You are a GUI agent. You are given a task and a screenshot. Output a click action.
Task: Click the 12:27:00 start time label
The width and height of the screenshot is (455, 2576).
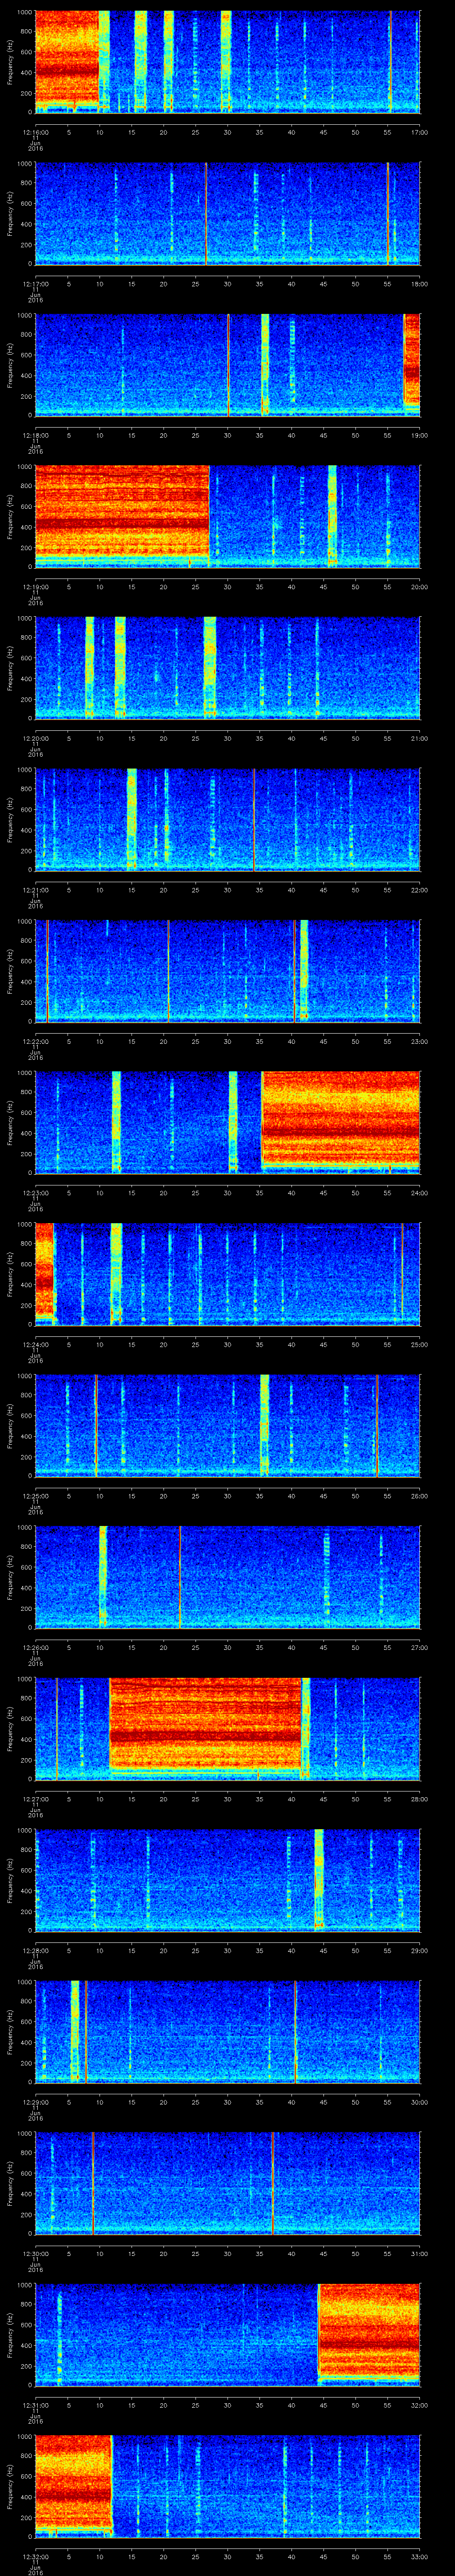click(x=36, y=1798)
